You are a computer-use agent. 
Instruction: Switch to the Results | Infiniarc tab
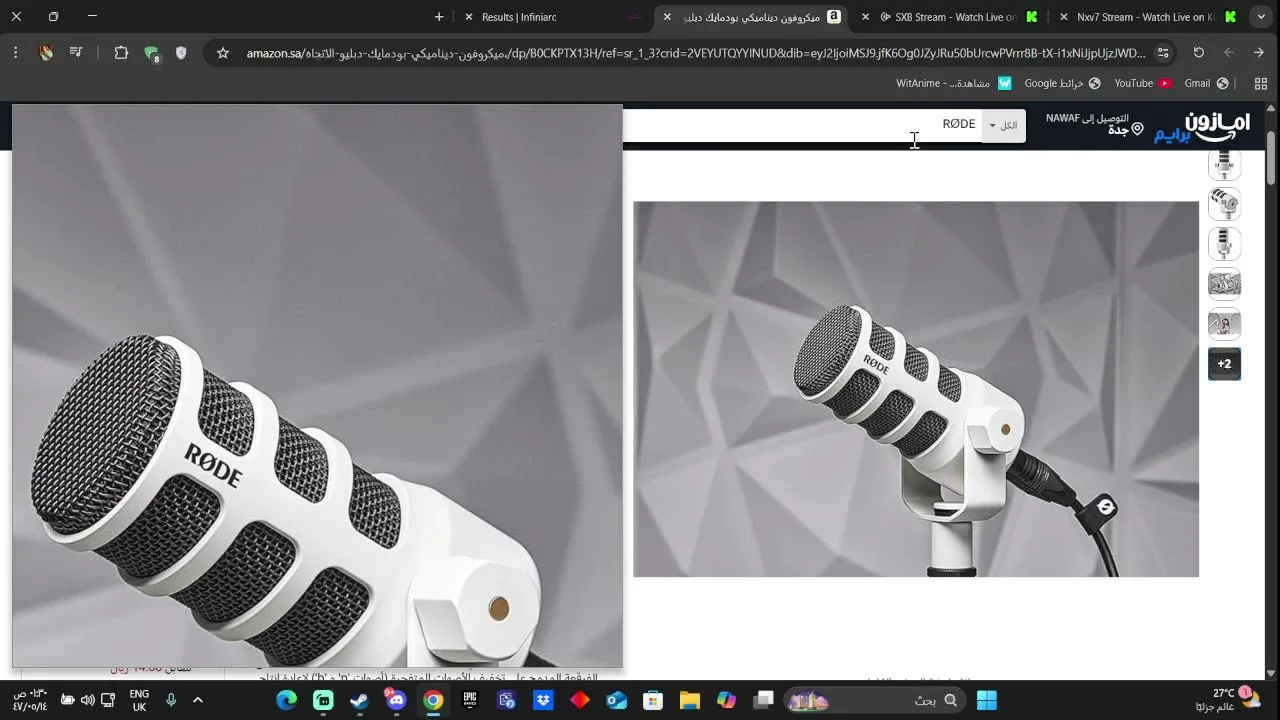(x=553, y=17)
